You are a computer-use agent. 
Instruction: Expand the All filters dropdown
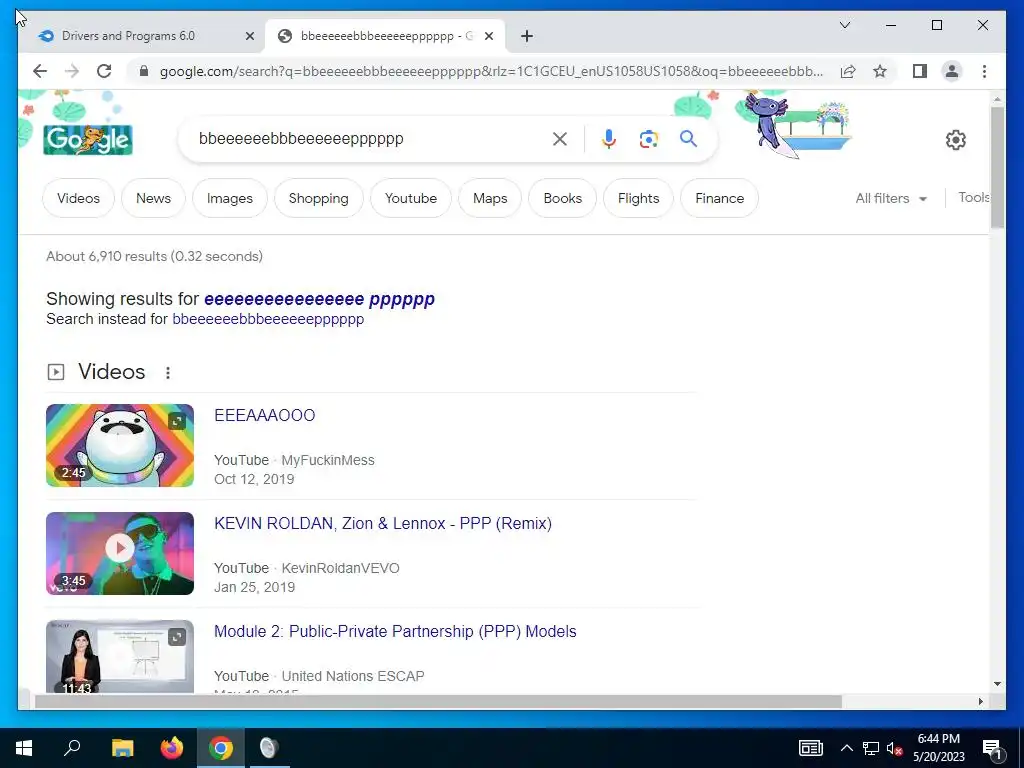tap(891, 198)
